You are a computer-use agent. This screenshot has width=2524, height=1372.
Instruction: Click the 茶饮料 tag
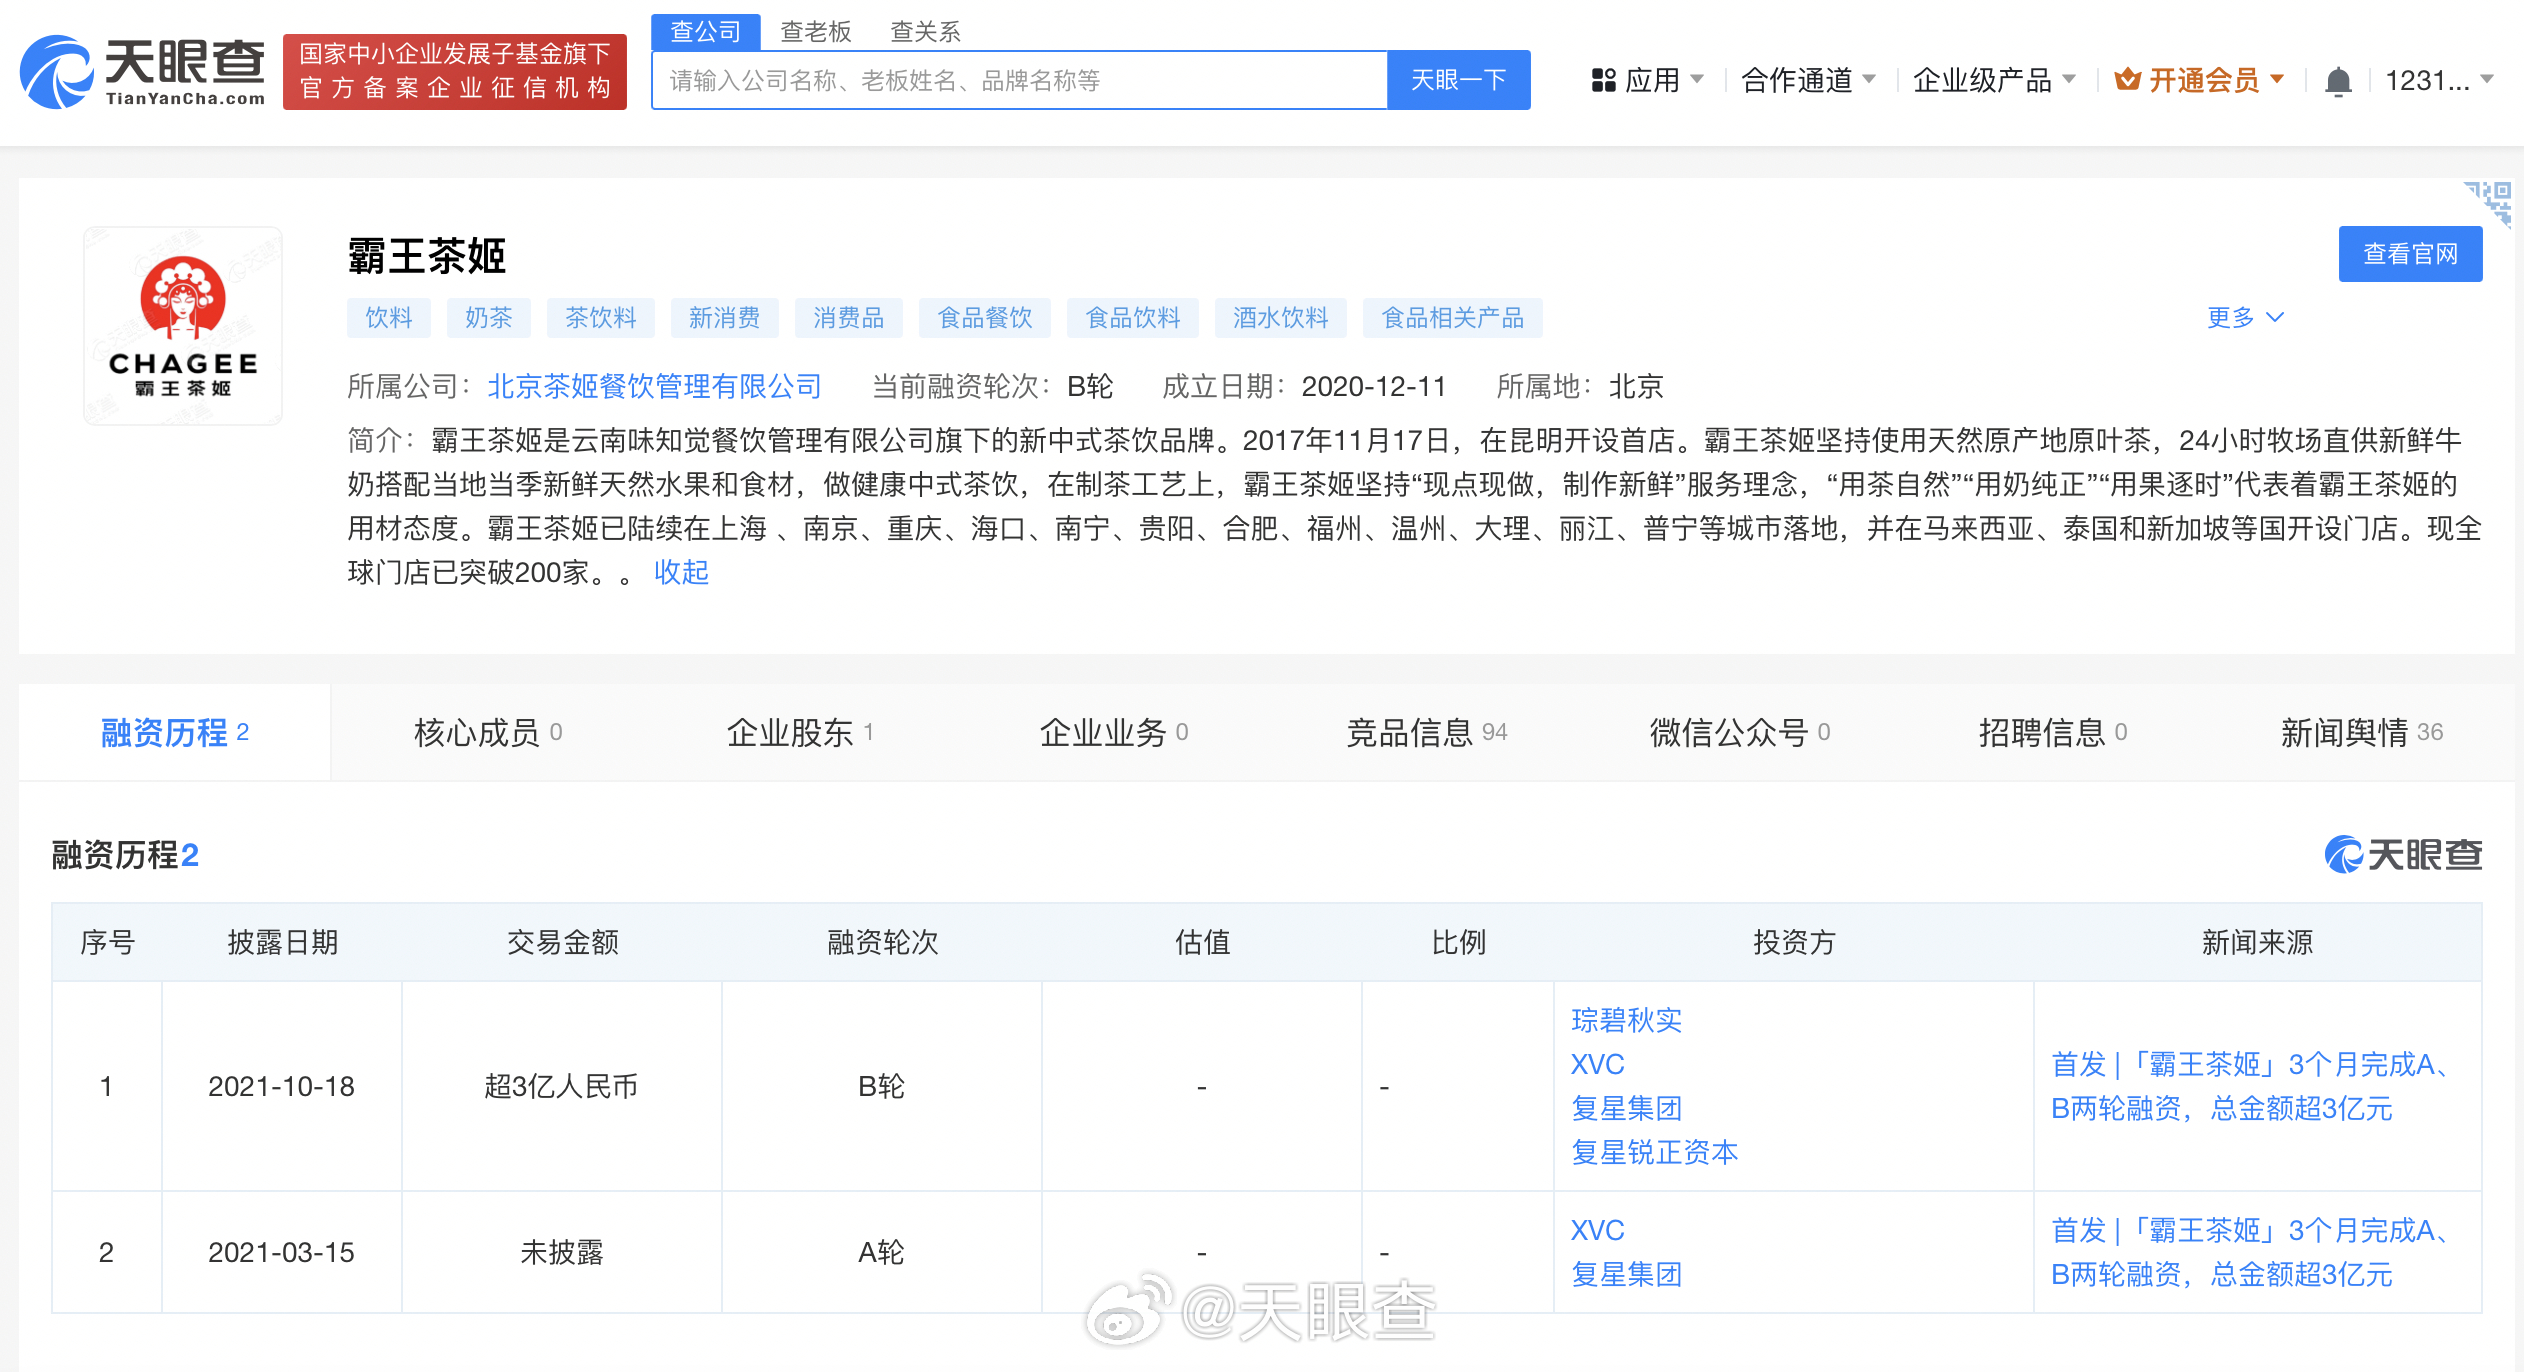[x=601, y=318]
